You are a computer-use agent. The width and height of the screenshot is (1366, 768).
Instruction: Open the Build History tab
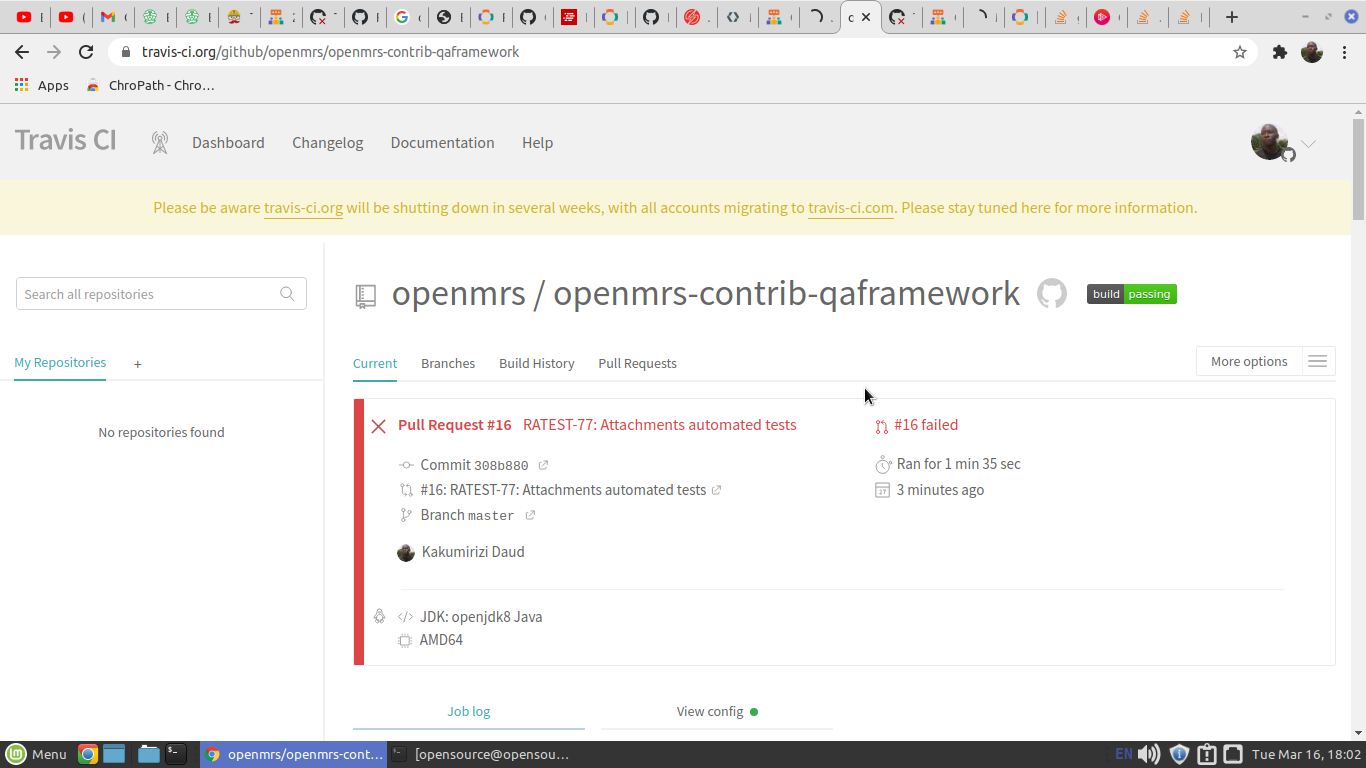pyautogui.click(x=537, y=363)
